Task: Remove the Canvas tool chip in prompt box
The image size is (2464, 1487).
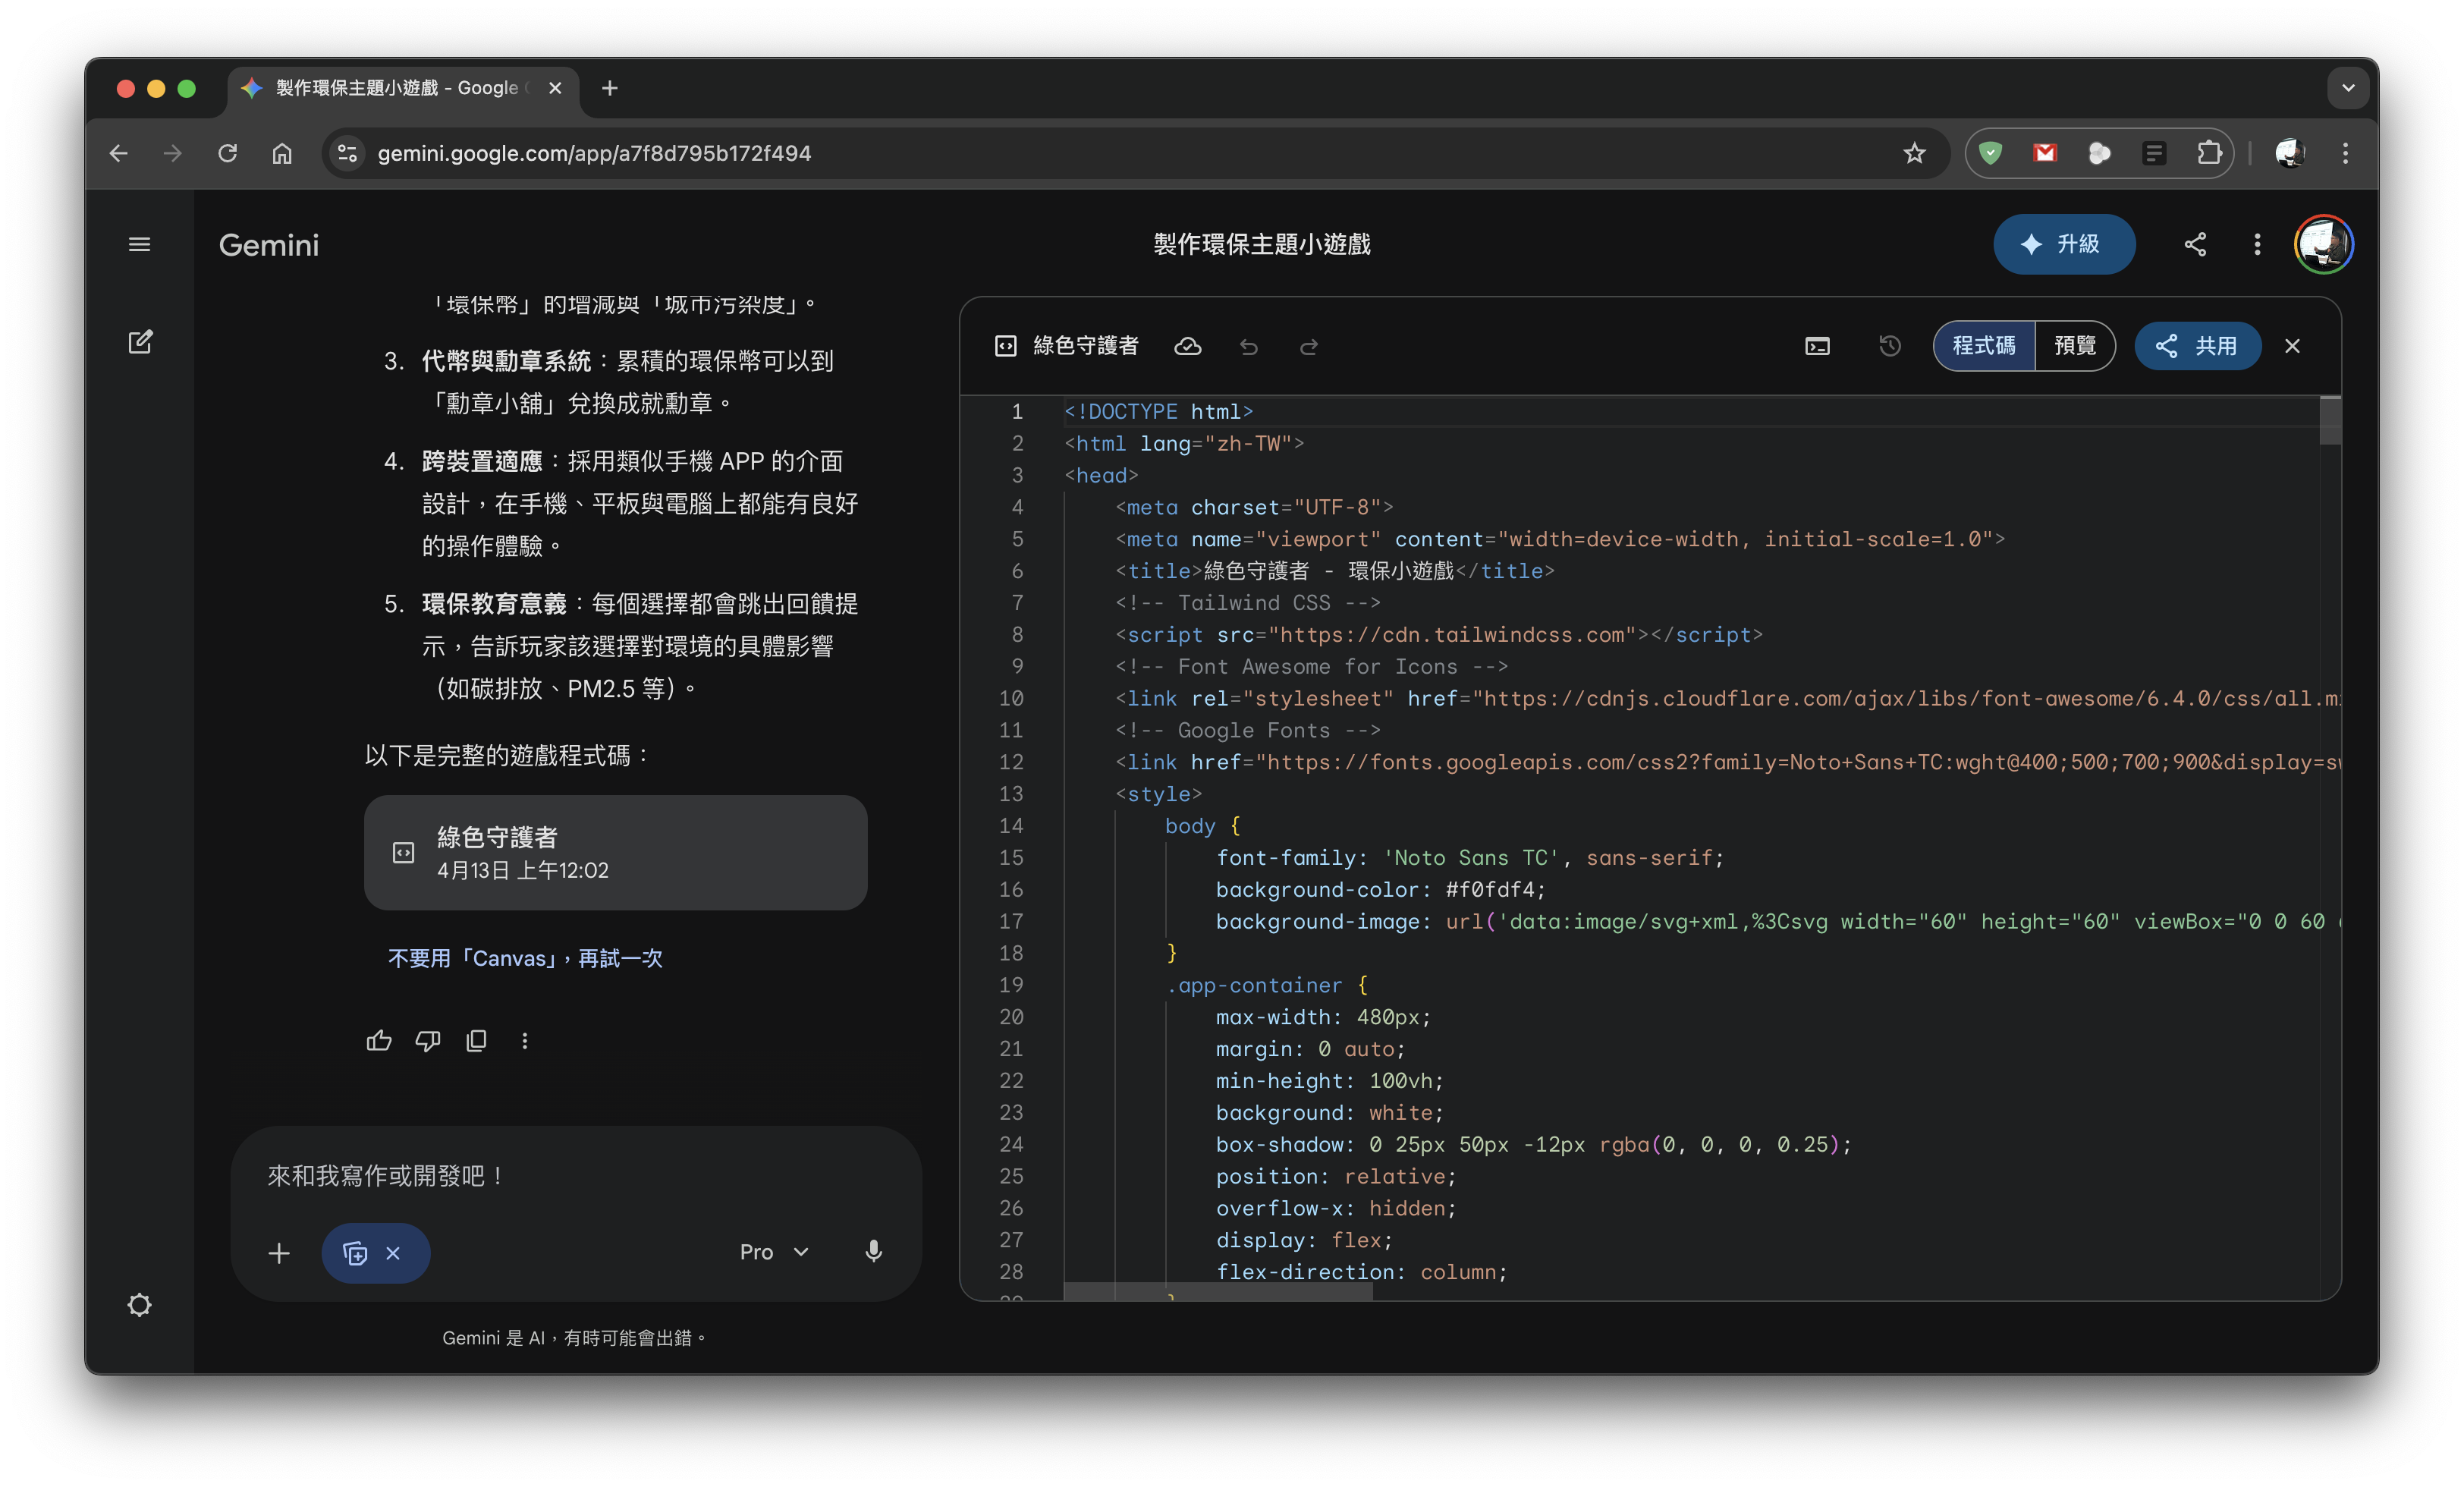Action: (x=393, y=1253)
